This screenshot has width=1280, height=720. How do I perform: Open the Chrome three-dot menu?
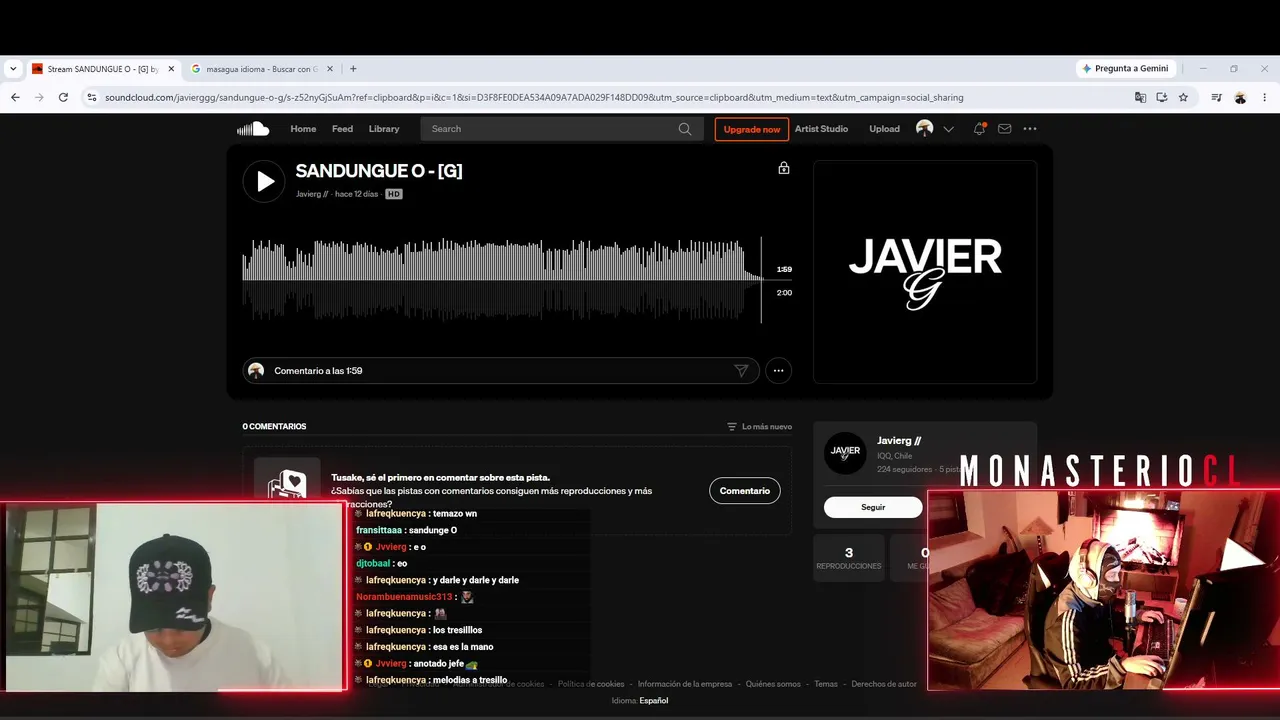[x=1265, y=98]
